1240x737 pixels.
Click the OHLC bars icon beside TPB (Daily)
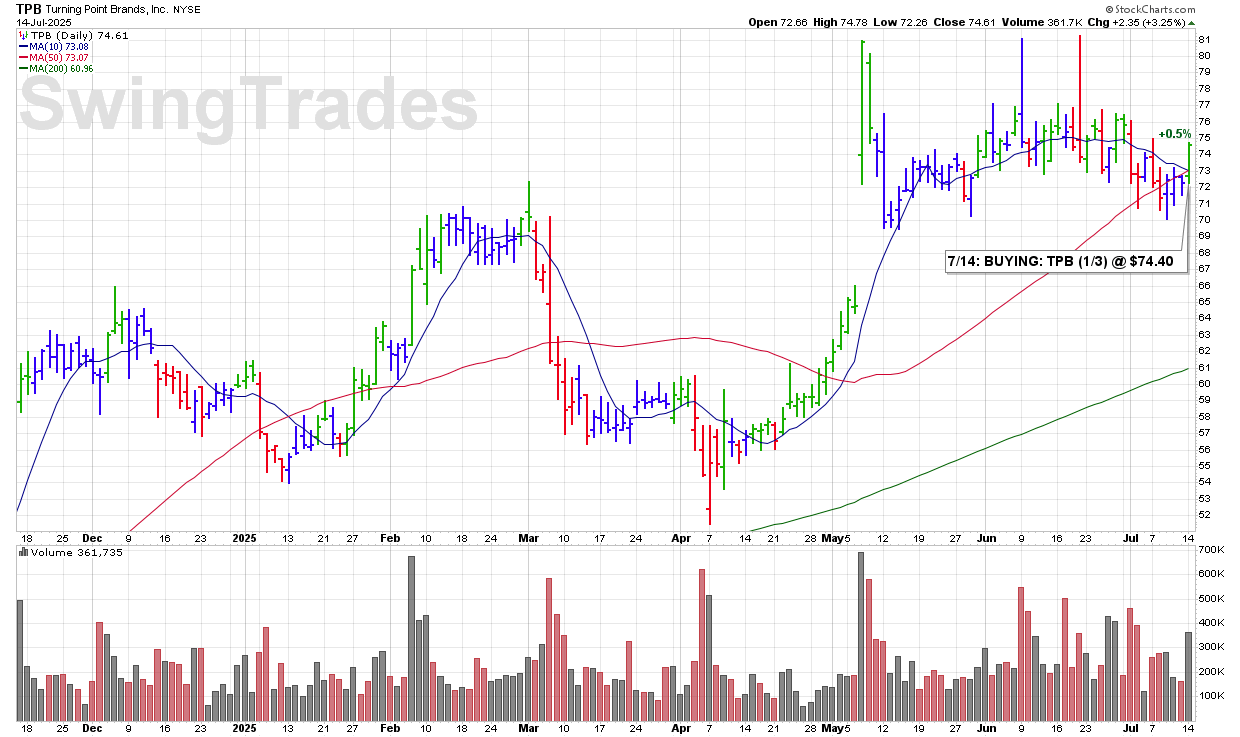[x=22, y=35]
